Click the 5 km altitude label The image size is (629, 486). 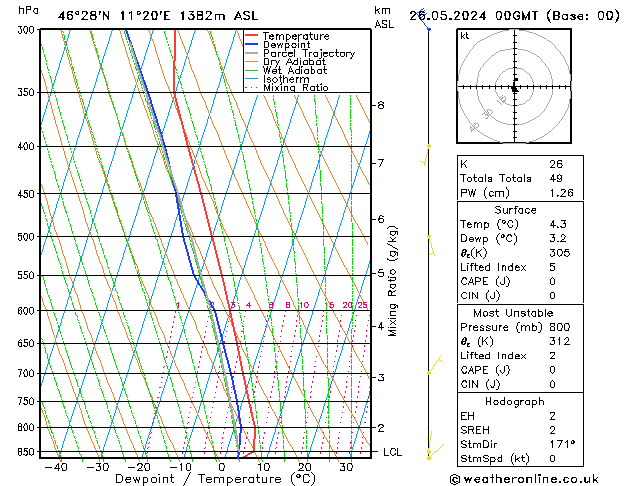[381, 273]
